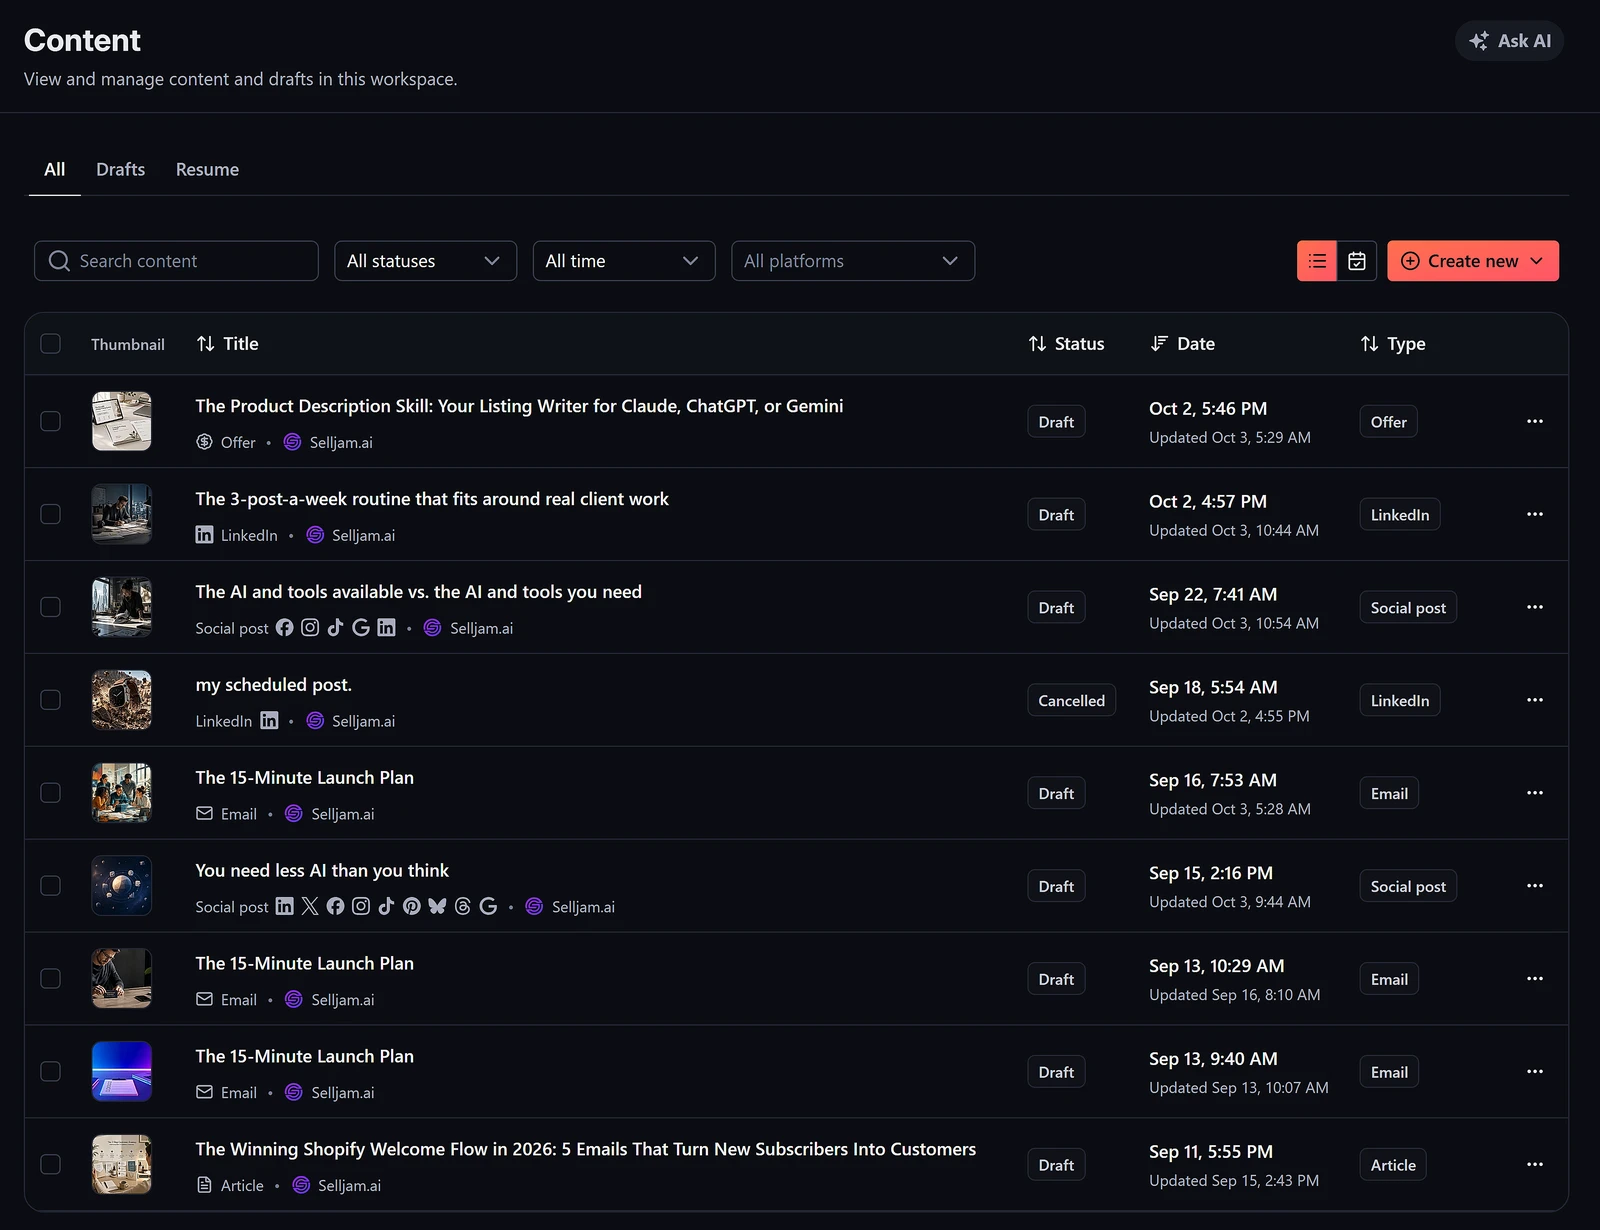This screenshot has height=1230, width=1600.
Task: Open thumbnail of Product Description Skill offer
Action: tap(122, 421)
